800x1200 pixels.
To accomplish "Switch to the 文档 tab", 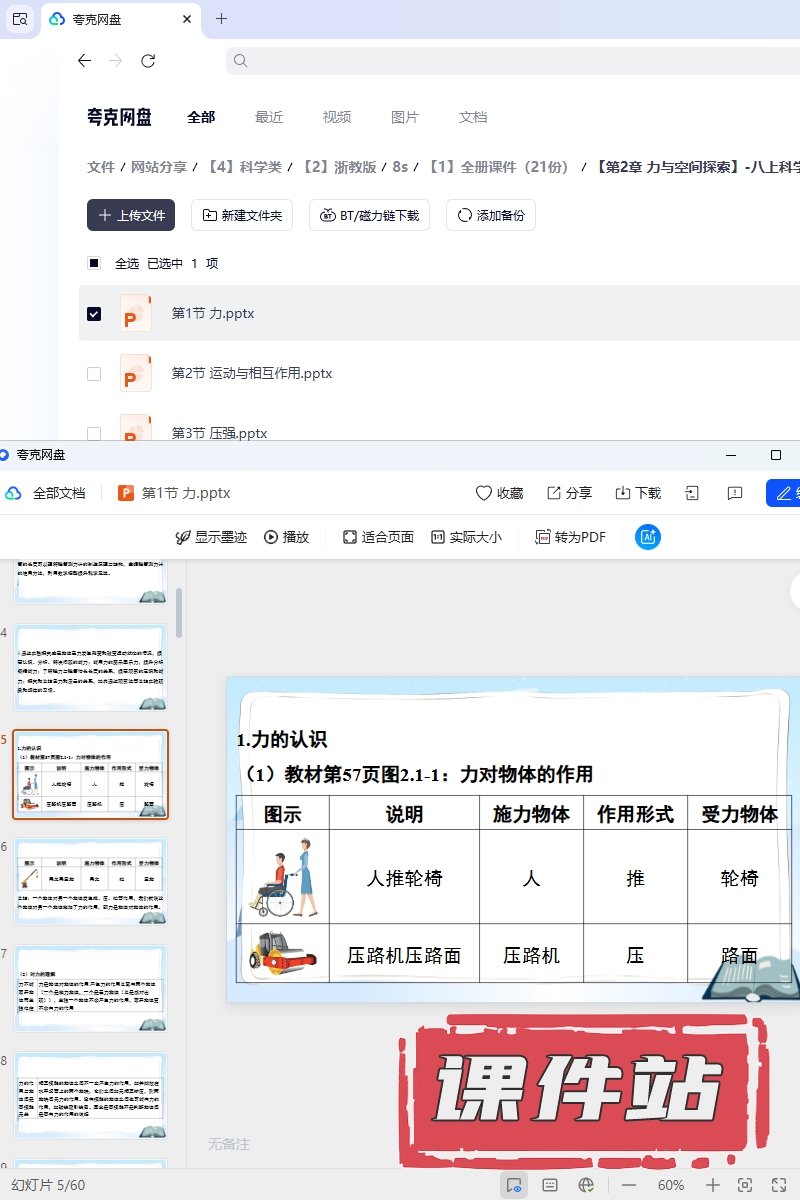I will (473, 117).
